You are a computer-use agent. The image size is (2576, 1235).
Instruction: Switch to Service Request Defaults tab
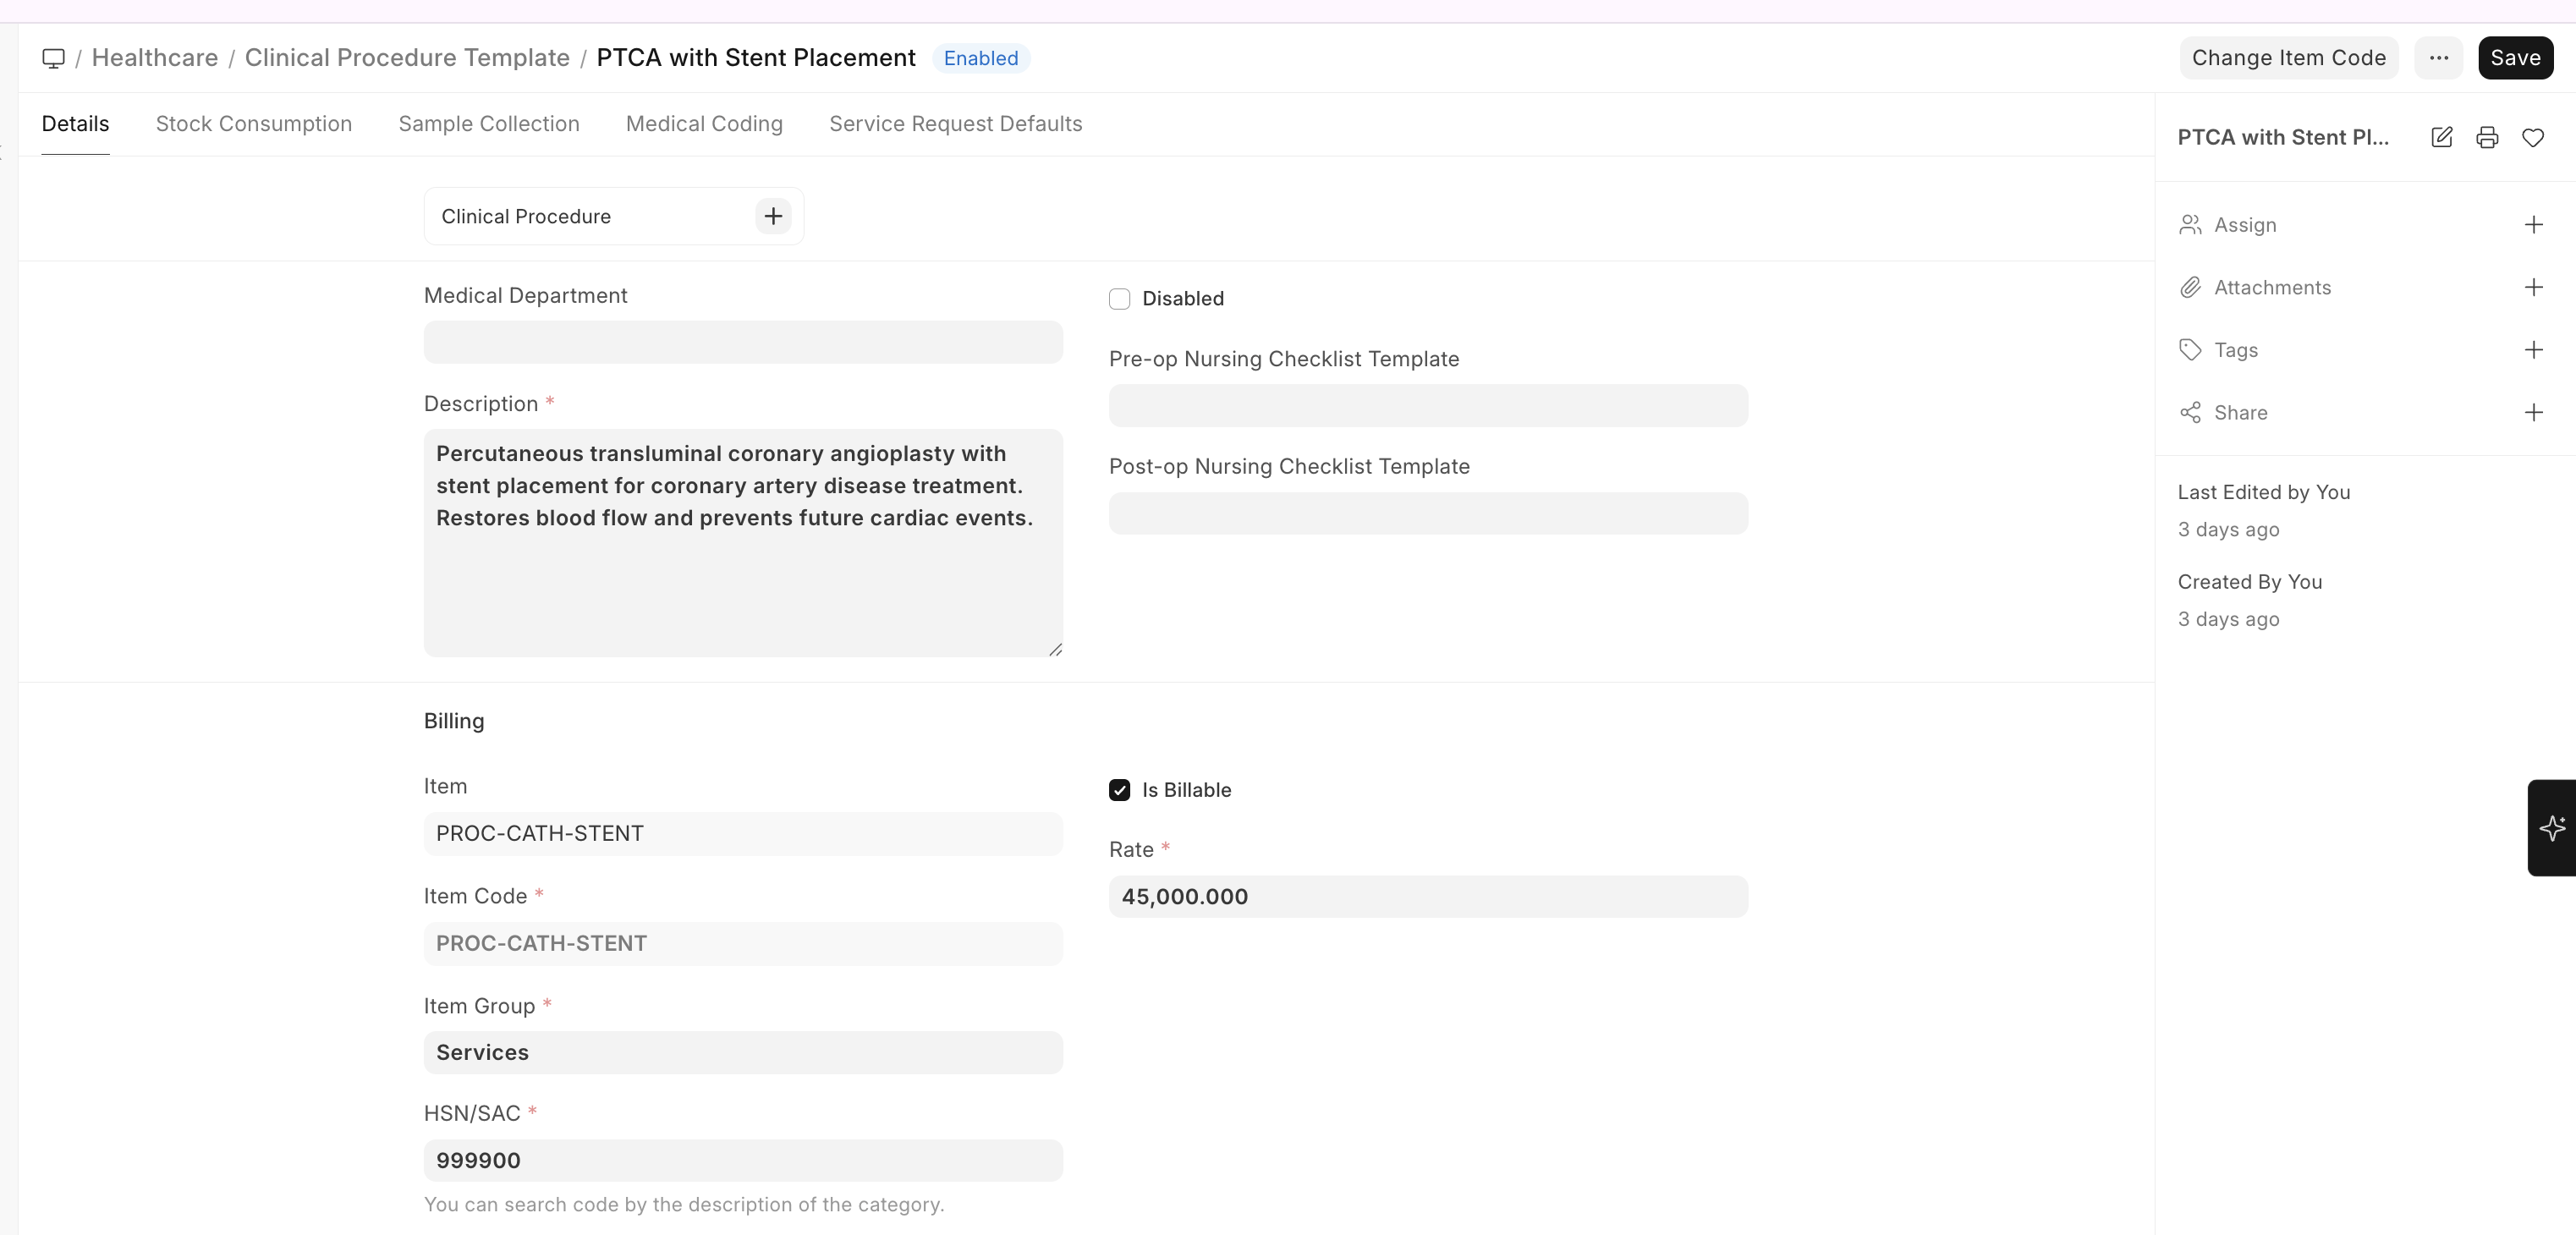955,124
